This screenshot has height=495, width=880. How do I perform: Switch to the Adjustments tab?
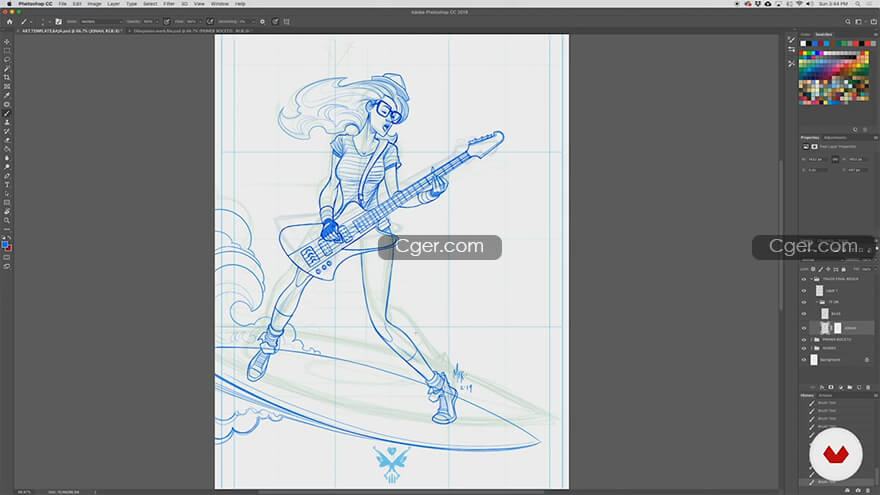(x=835, y=138)
